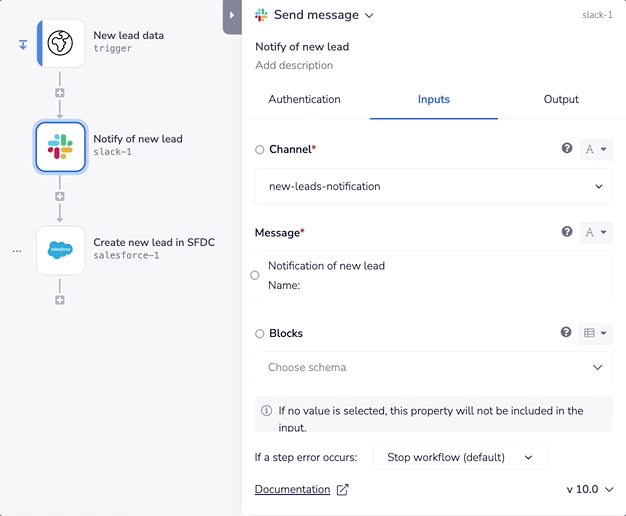The height and width of the screenshot is (516, 626).
Task: Open help for the Blocks field
Action: pyautogui.click(x=567, y=333)
